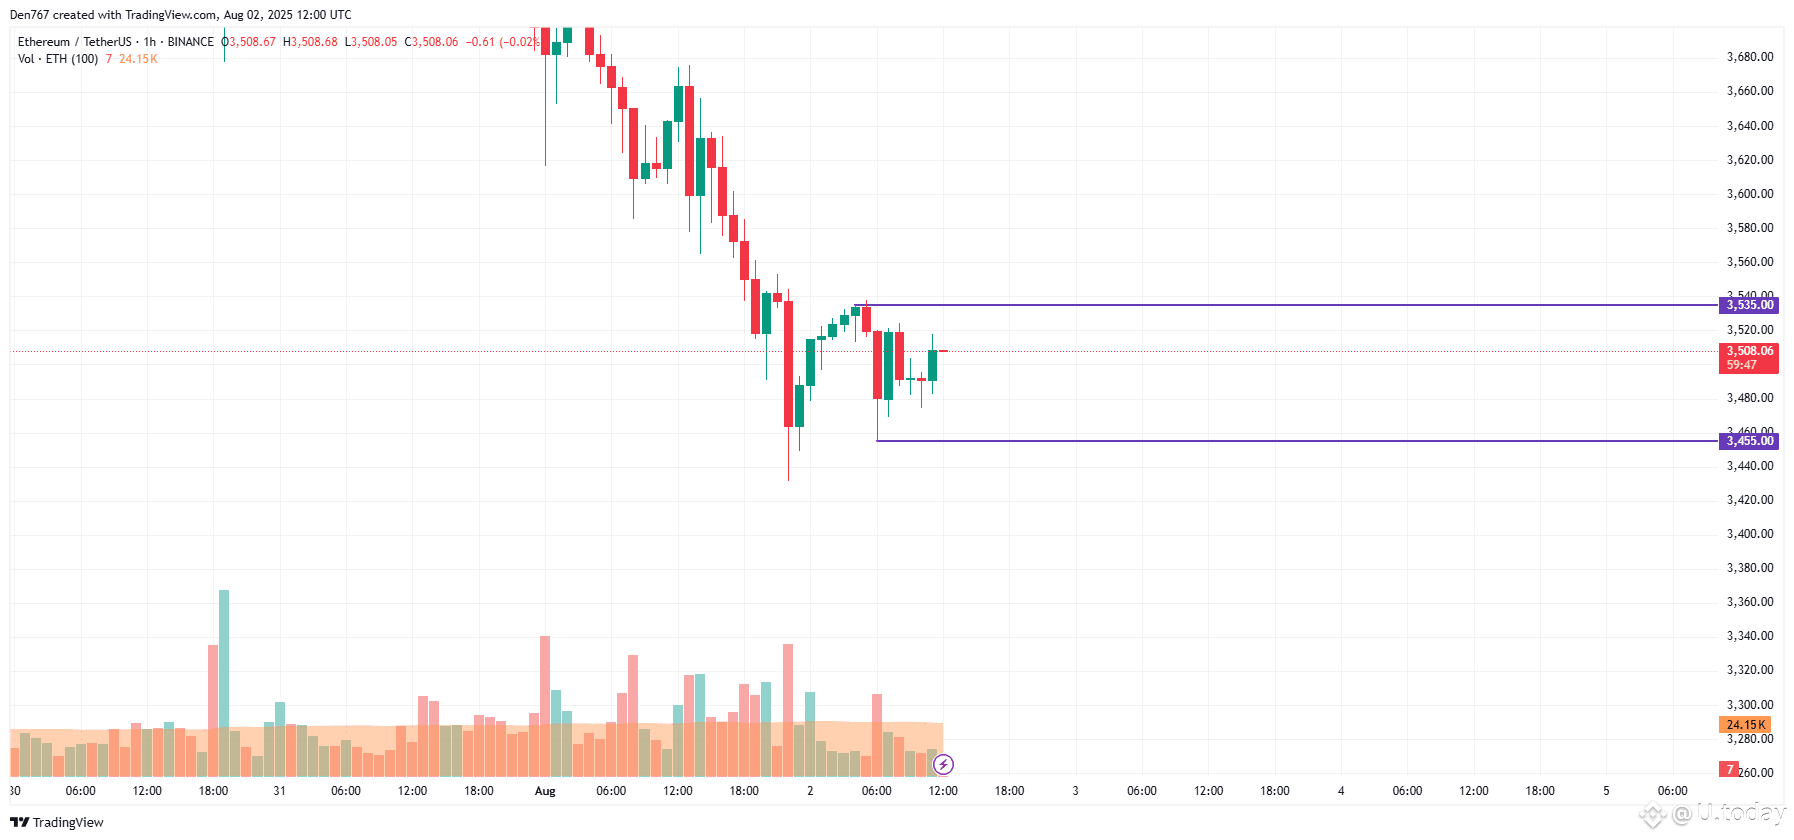
Task: Click the 31 date label on time axis
Action: point(279,791)
